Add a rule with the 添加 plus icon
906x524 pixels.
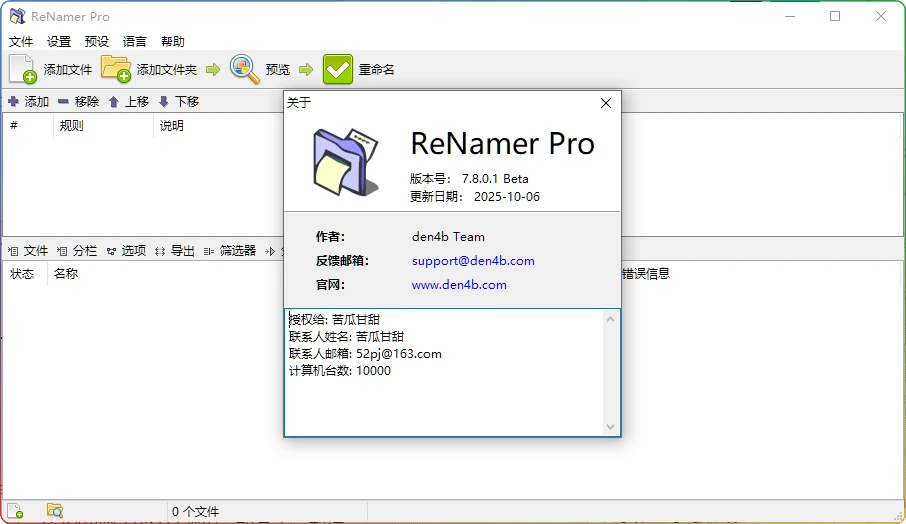(x=14, y=102)
